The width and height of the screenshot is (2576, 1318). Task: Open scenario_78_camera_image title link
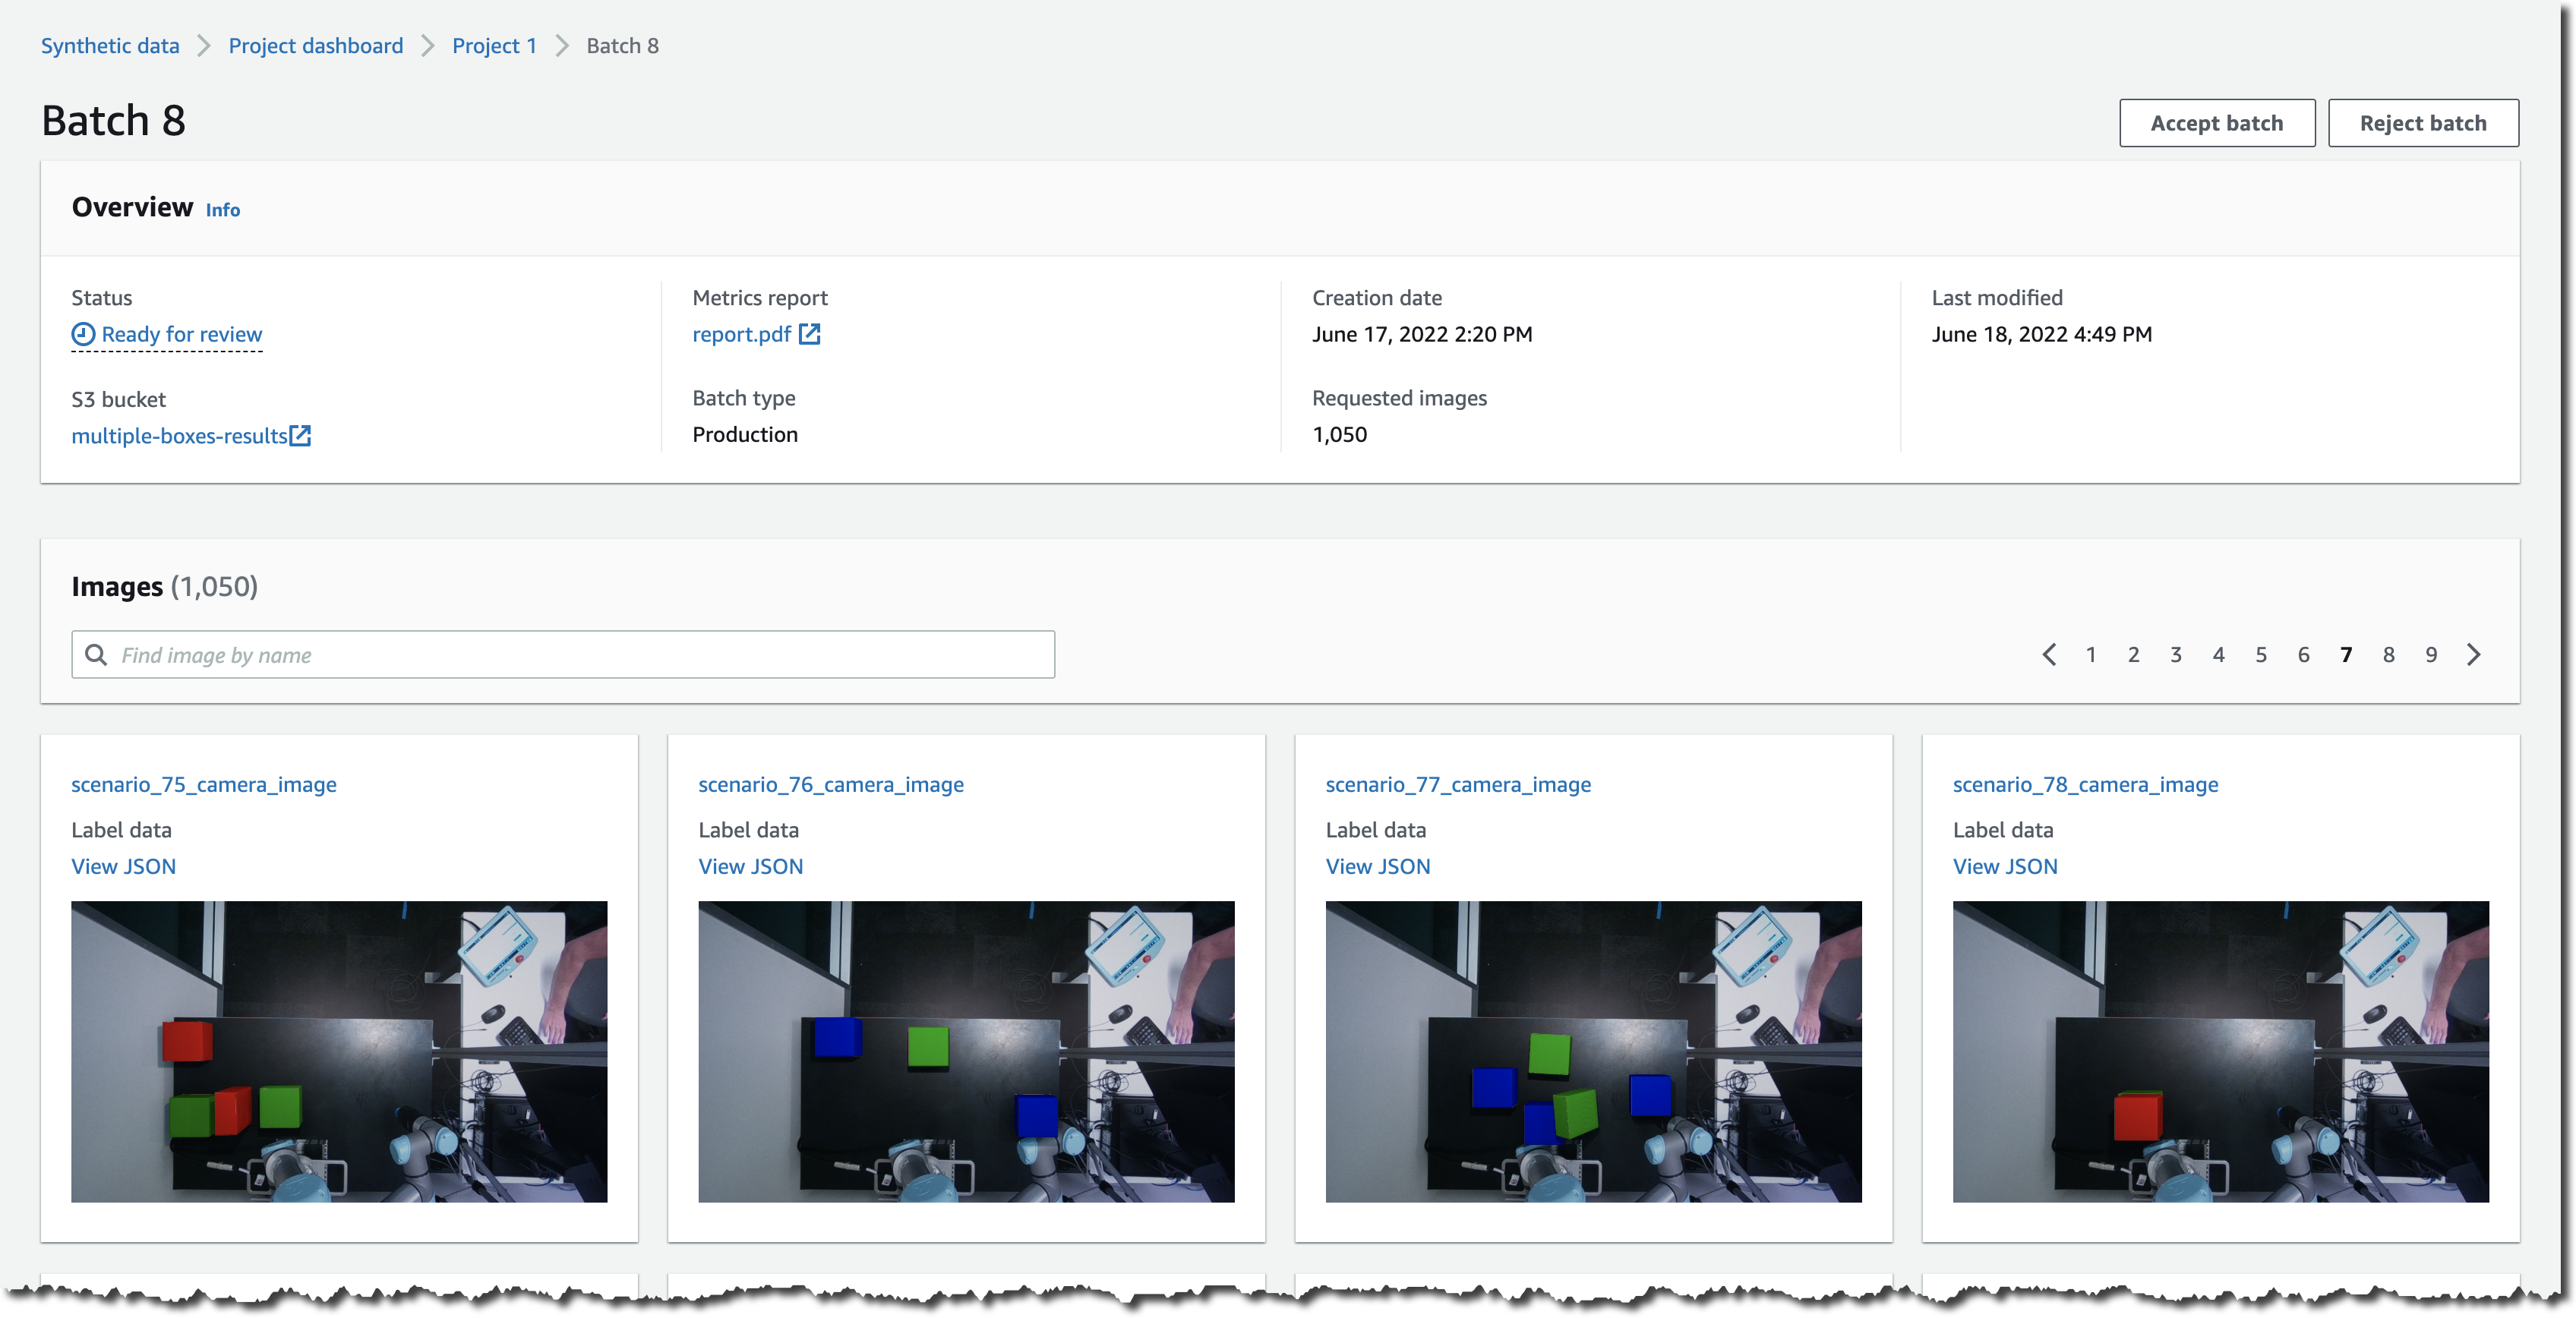[x=2085, y=784]
